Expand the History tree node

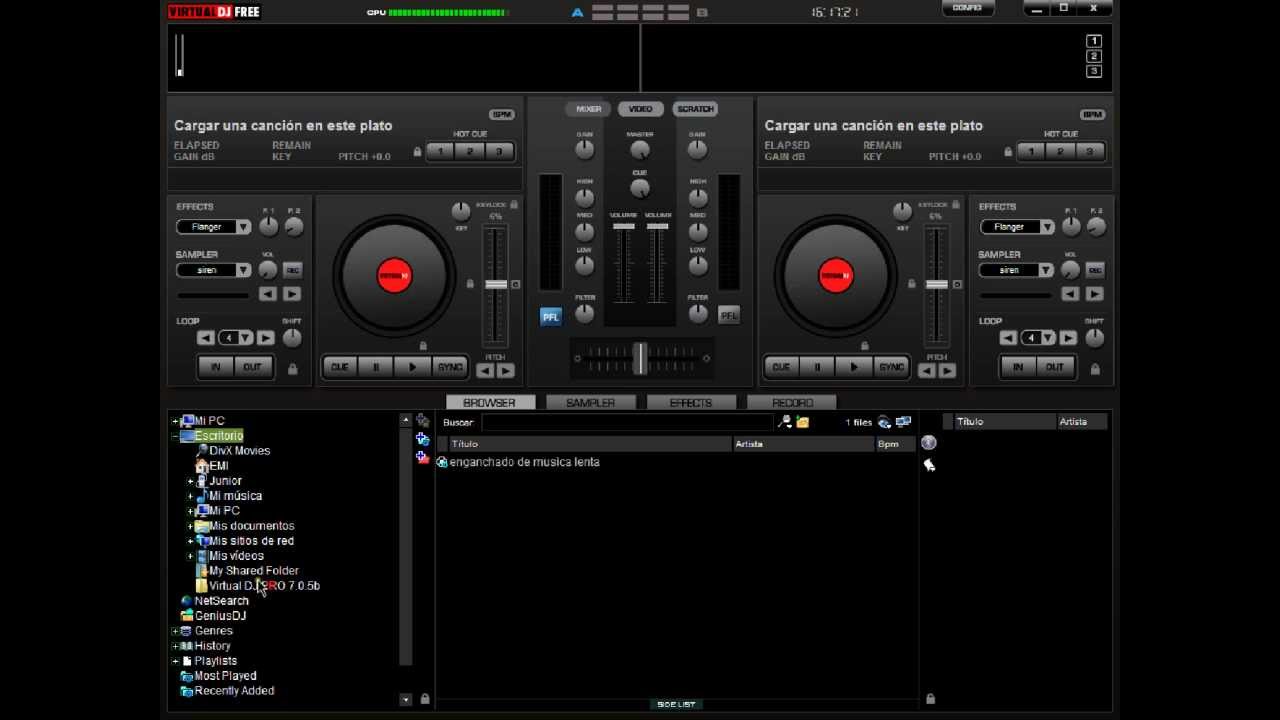(175, 646)
